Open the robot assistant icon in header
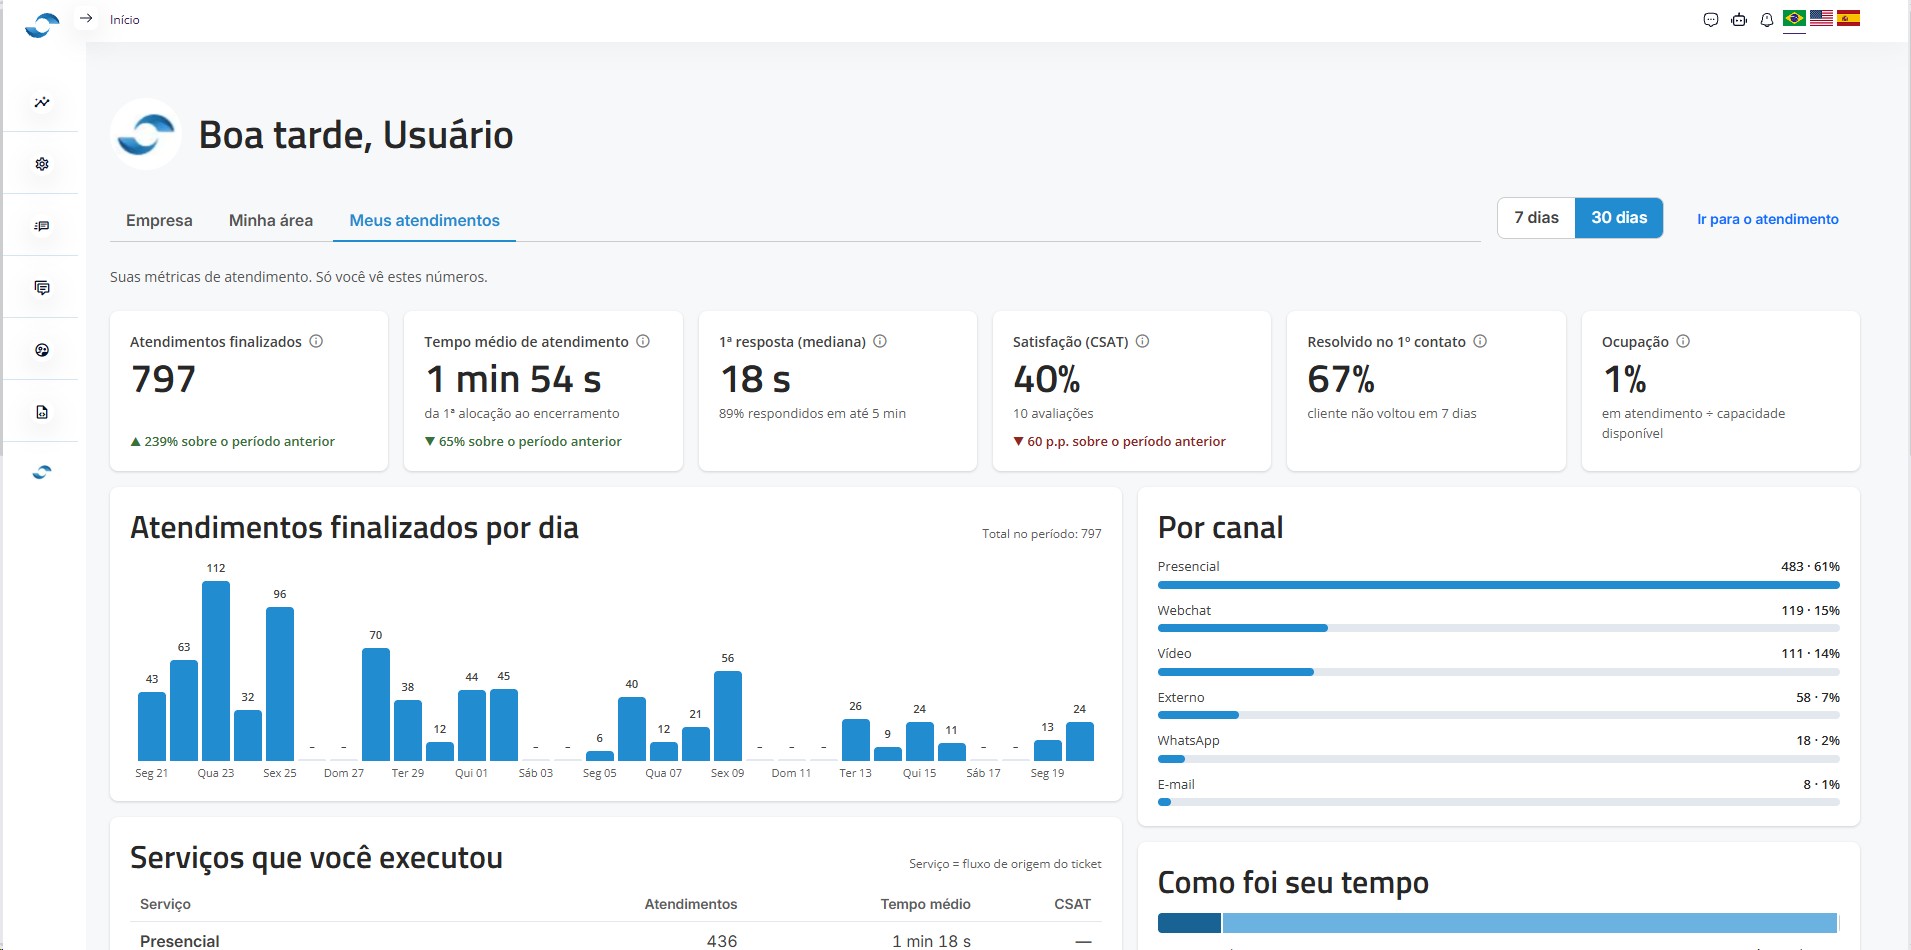 (x=1739, y=20)
